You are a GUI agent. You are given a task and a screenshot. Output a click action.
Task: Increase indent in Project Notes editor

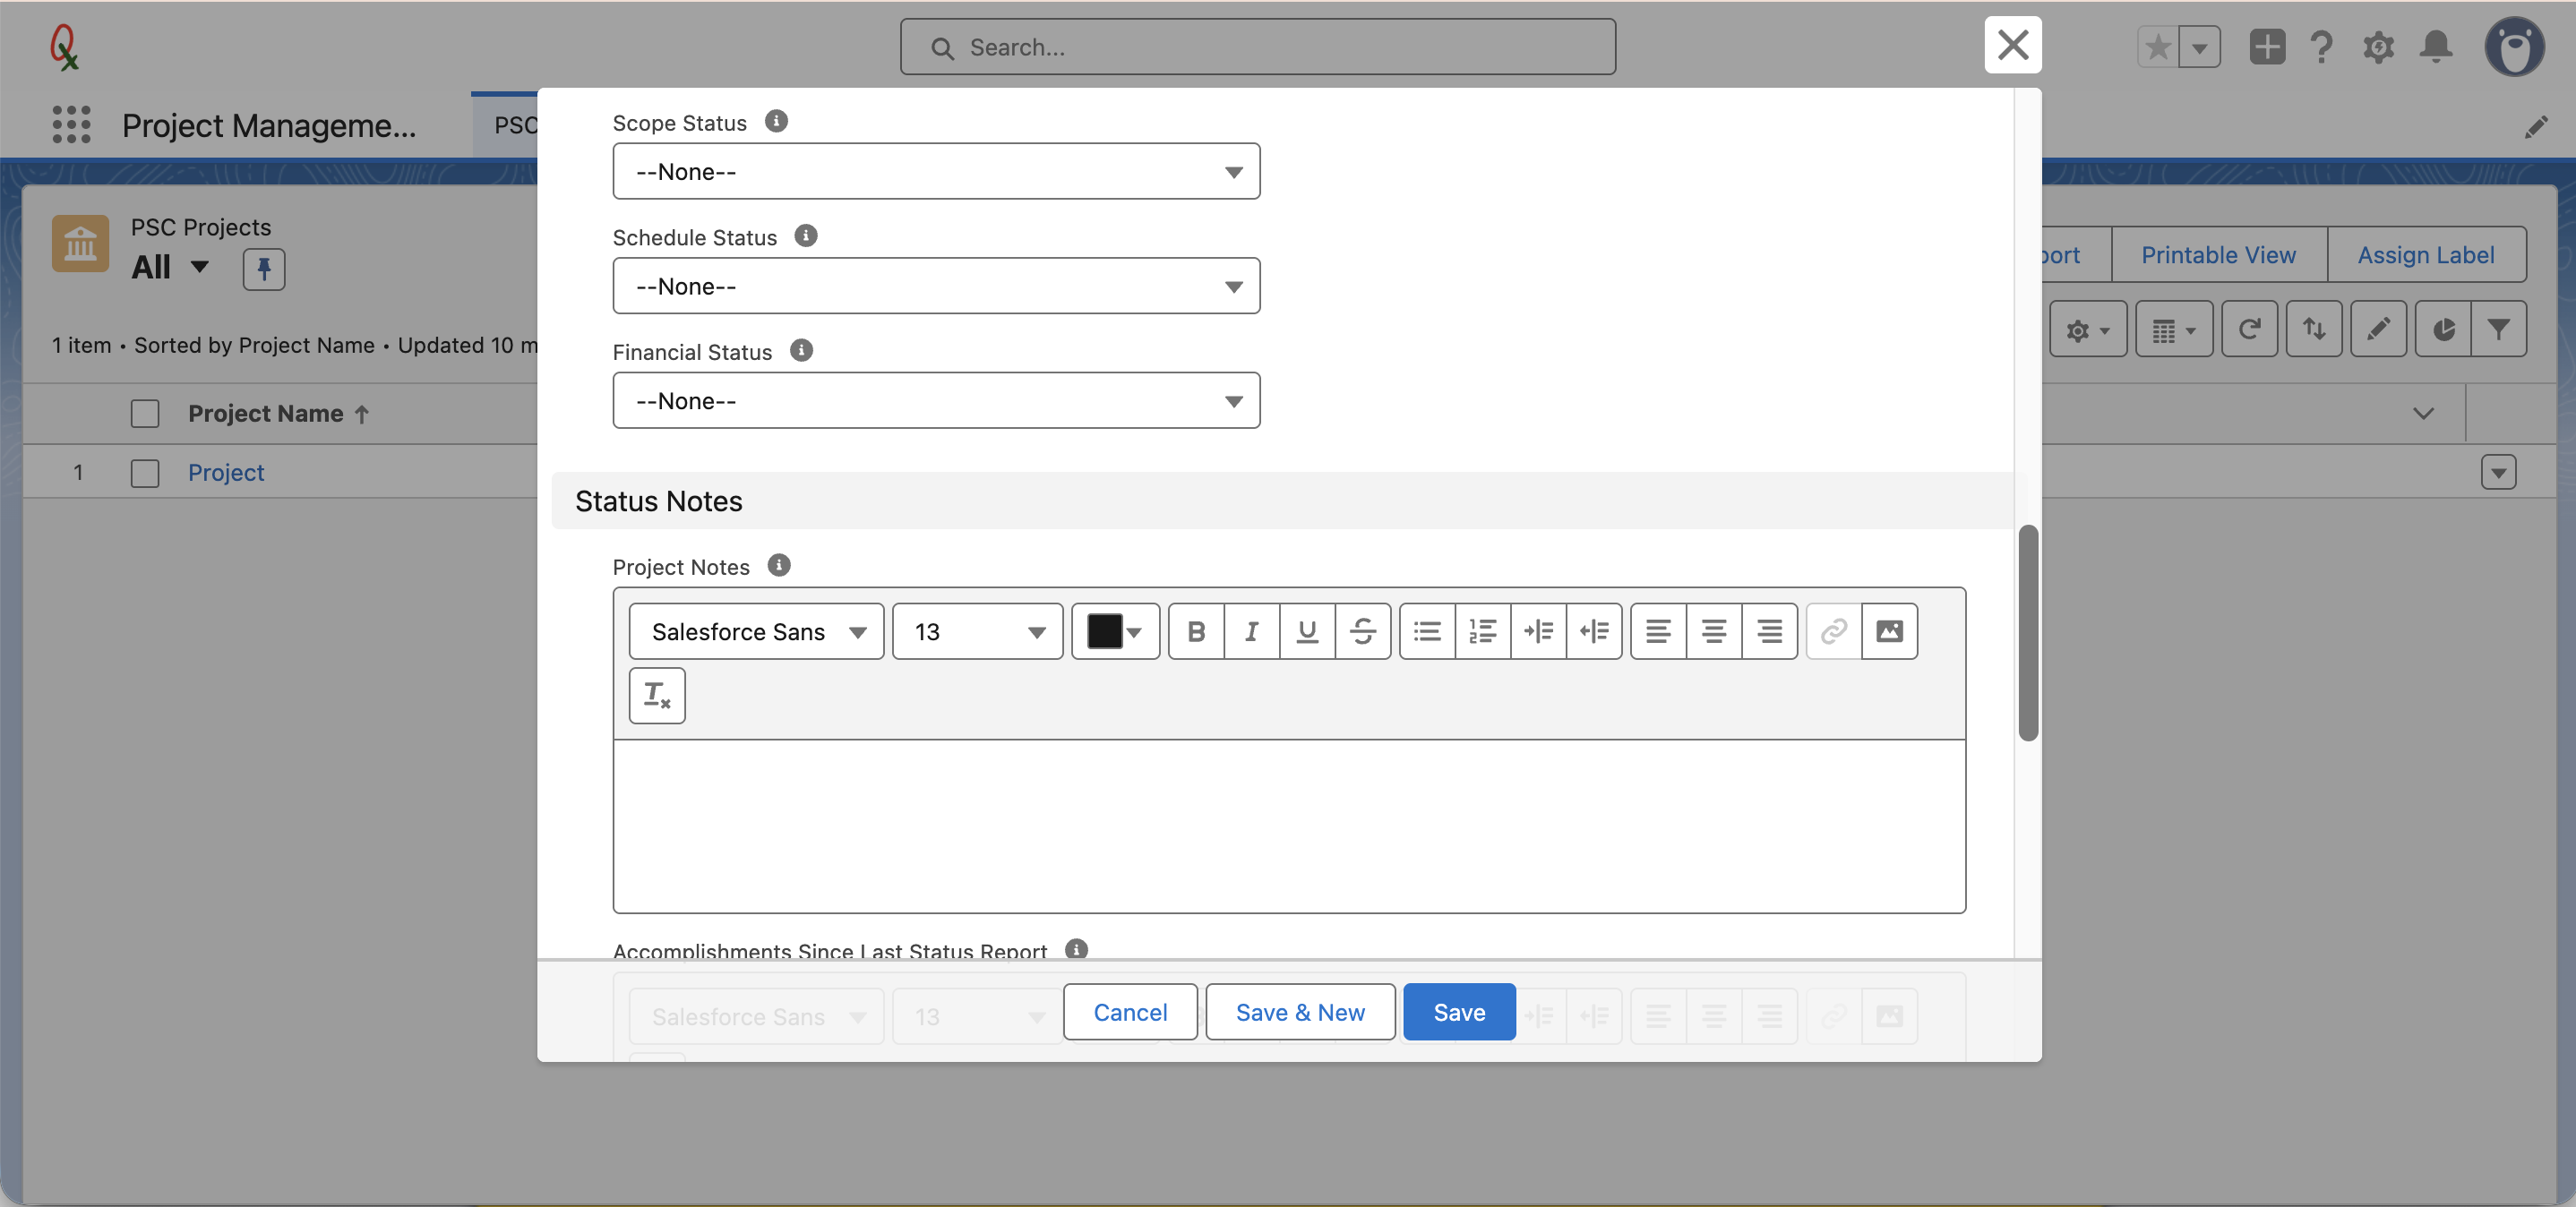pos(1538,631)
